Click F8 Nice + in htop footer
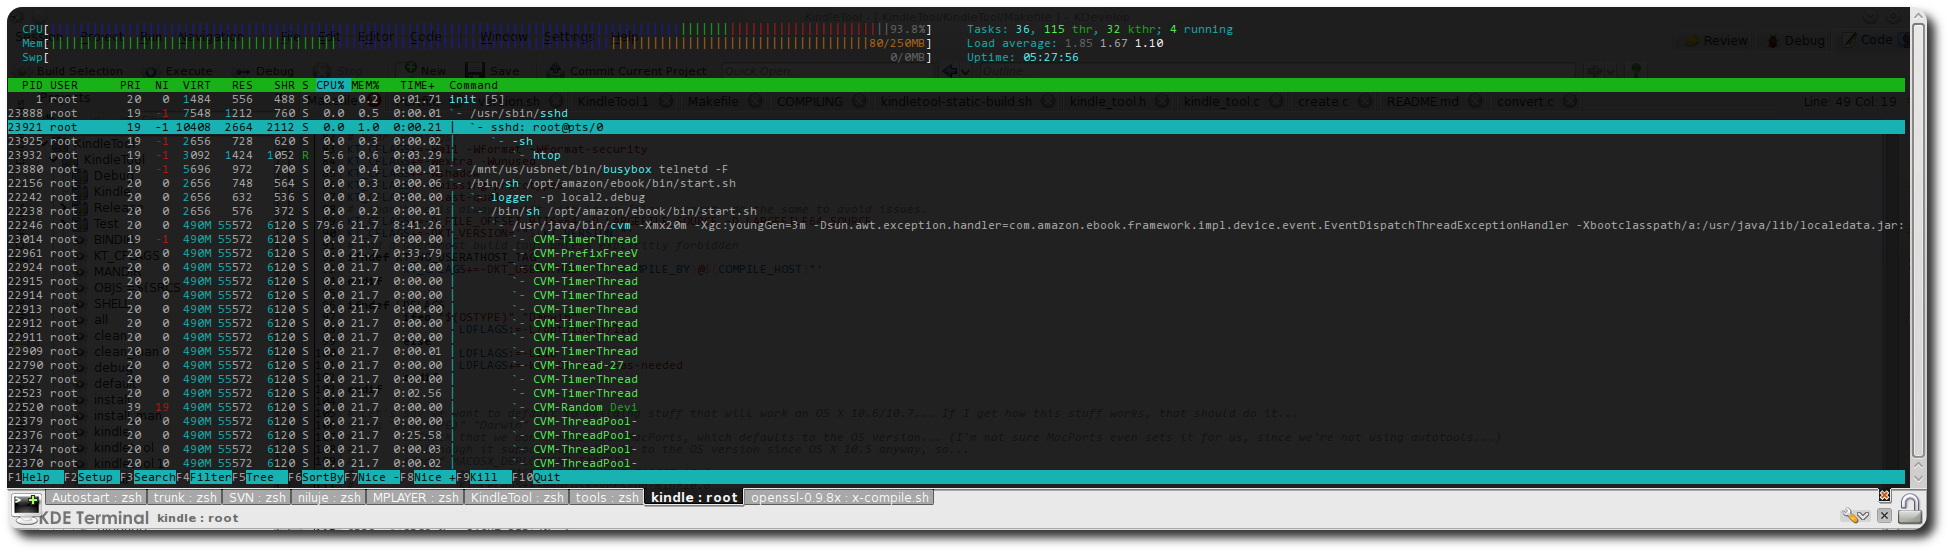The width and height of the screenshot is (1950, 553). click(428, 477)
